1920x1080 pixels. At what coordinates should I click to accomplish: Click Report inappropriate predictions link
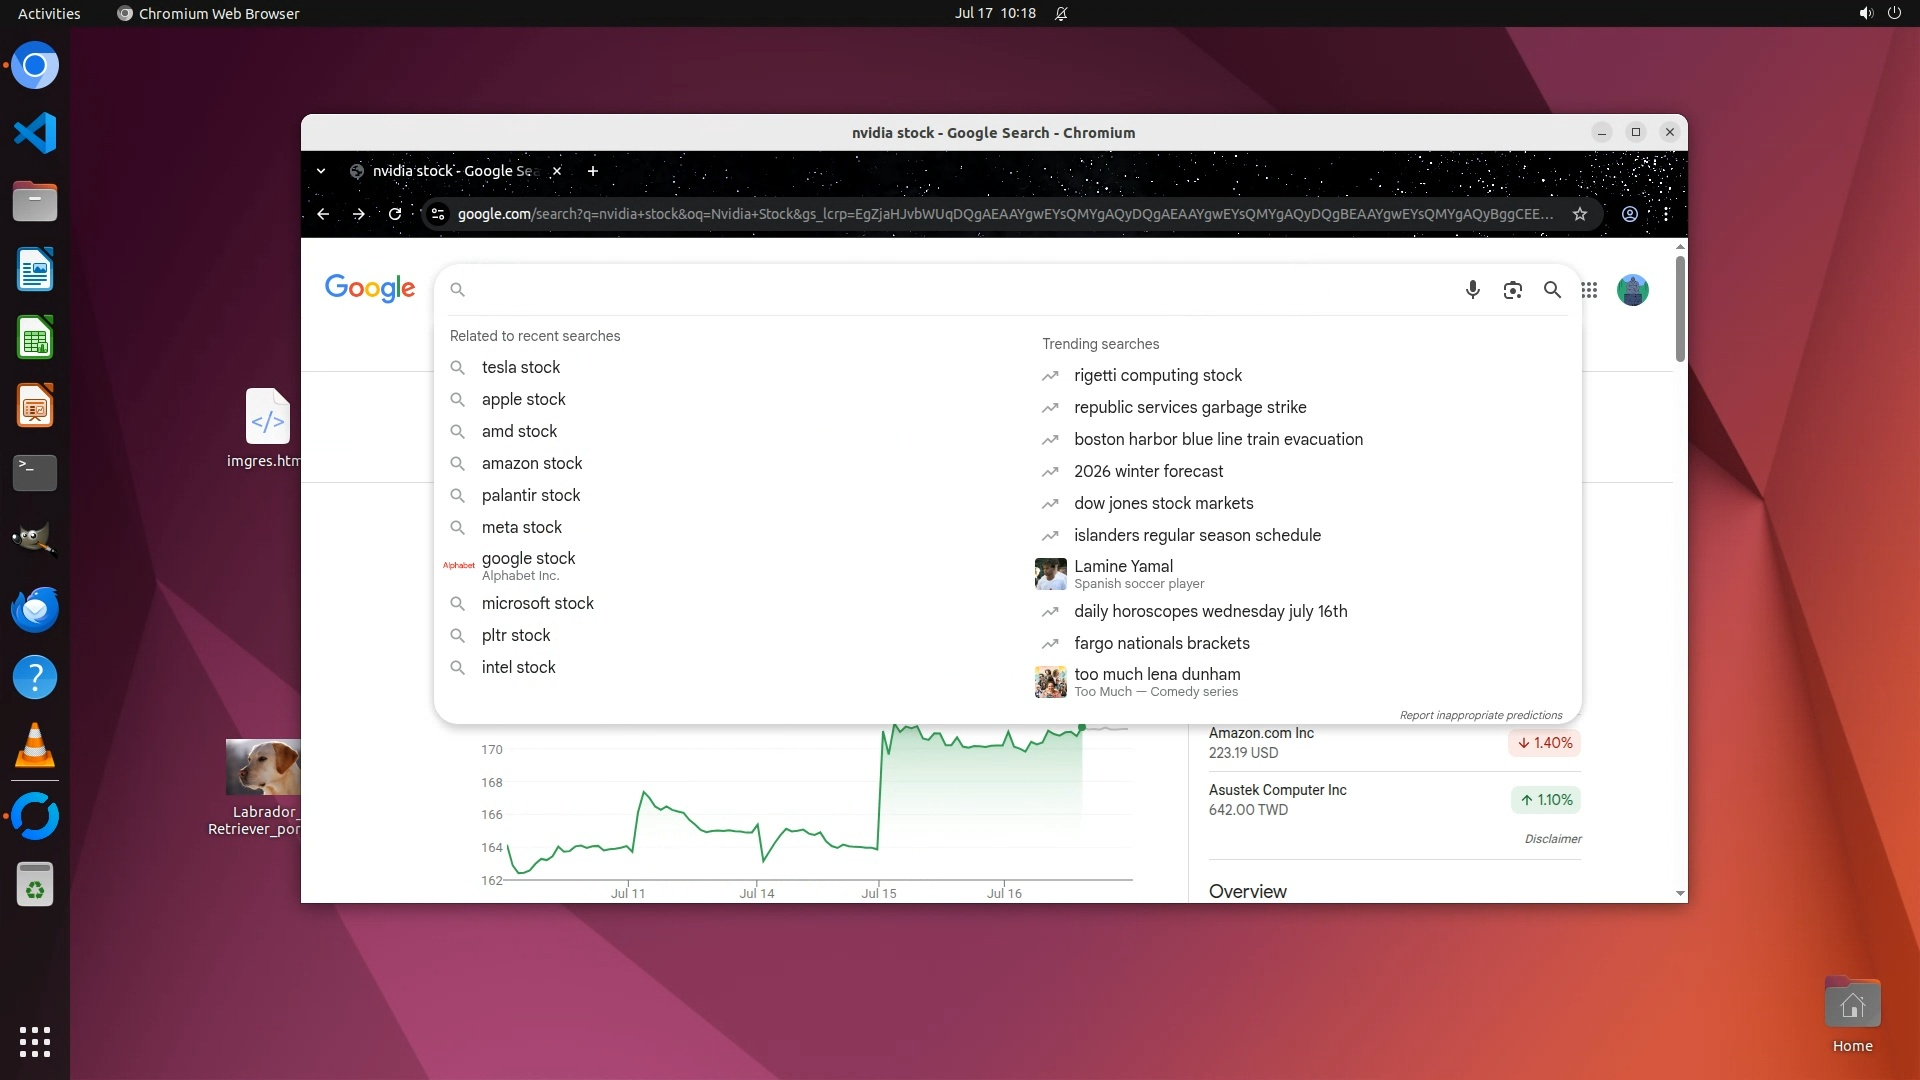pyautogui.click(x=1480, y=715)
